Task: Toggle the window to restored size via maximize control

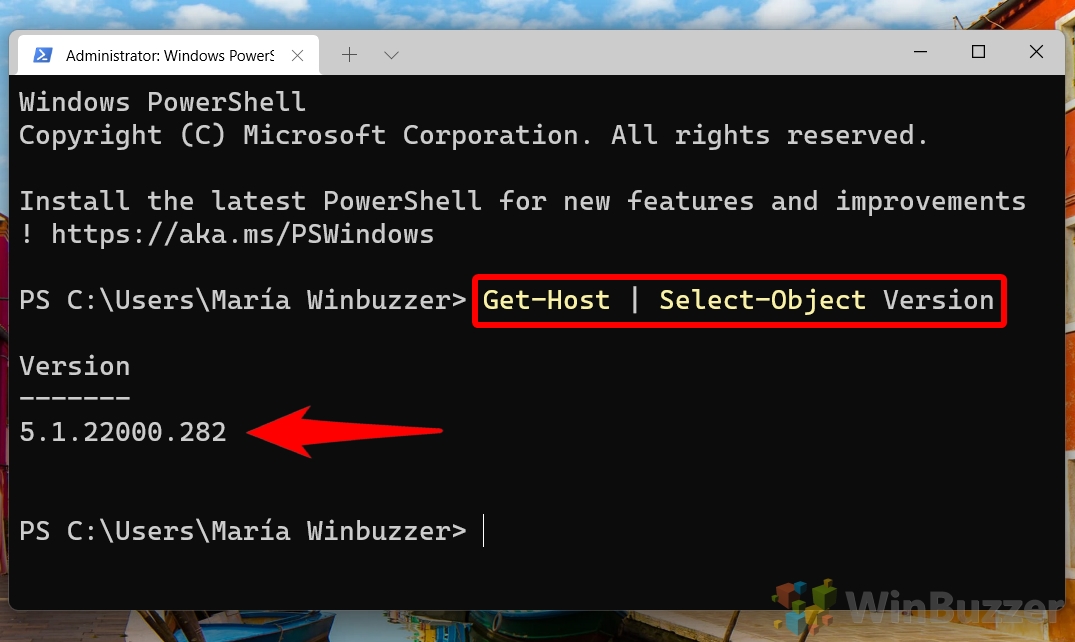Action: (x=977, y=51)
